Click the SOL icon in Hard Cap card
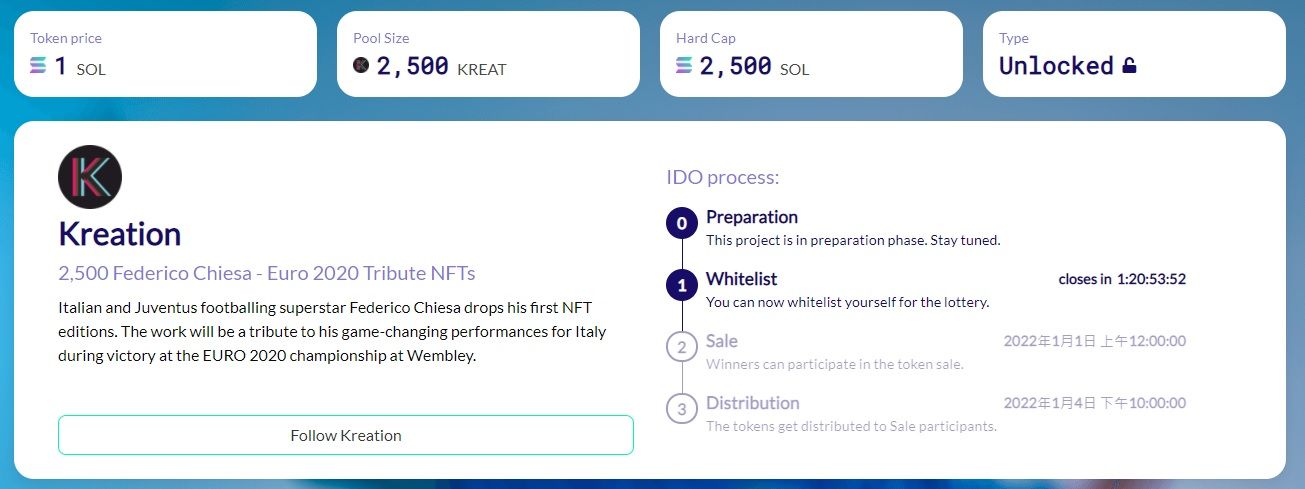Viewport: 1305px width, 489px height. pos(684,66)
